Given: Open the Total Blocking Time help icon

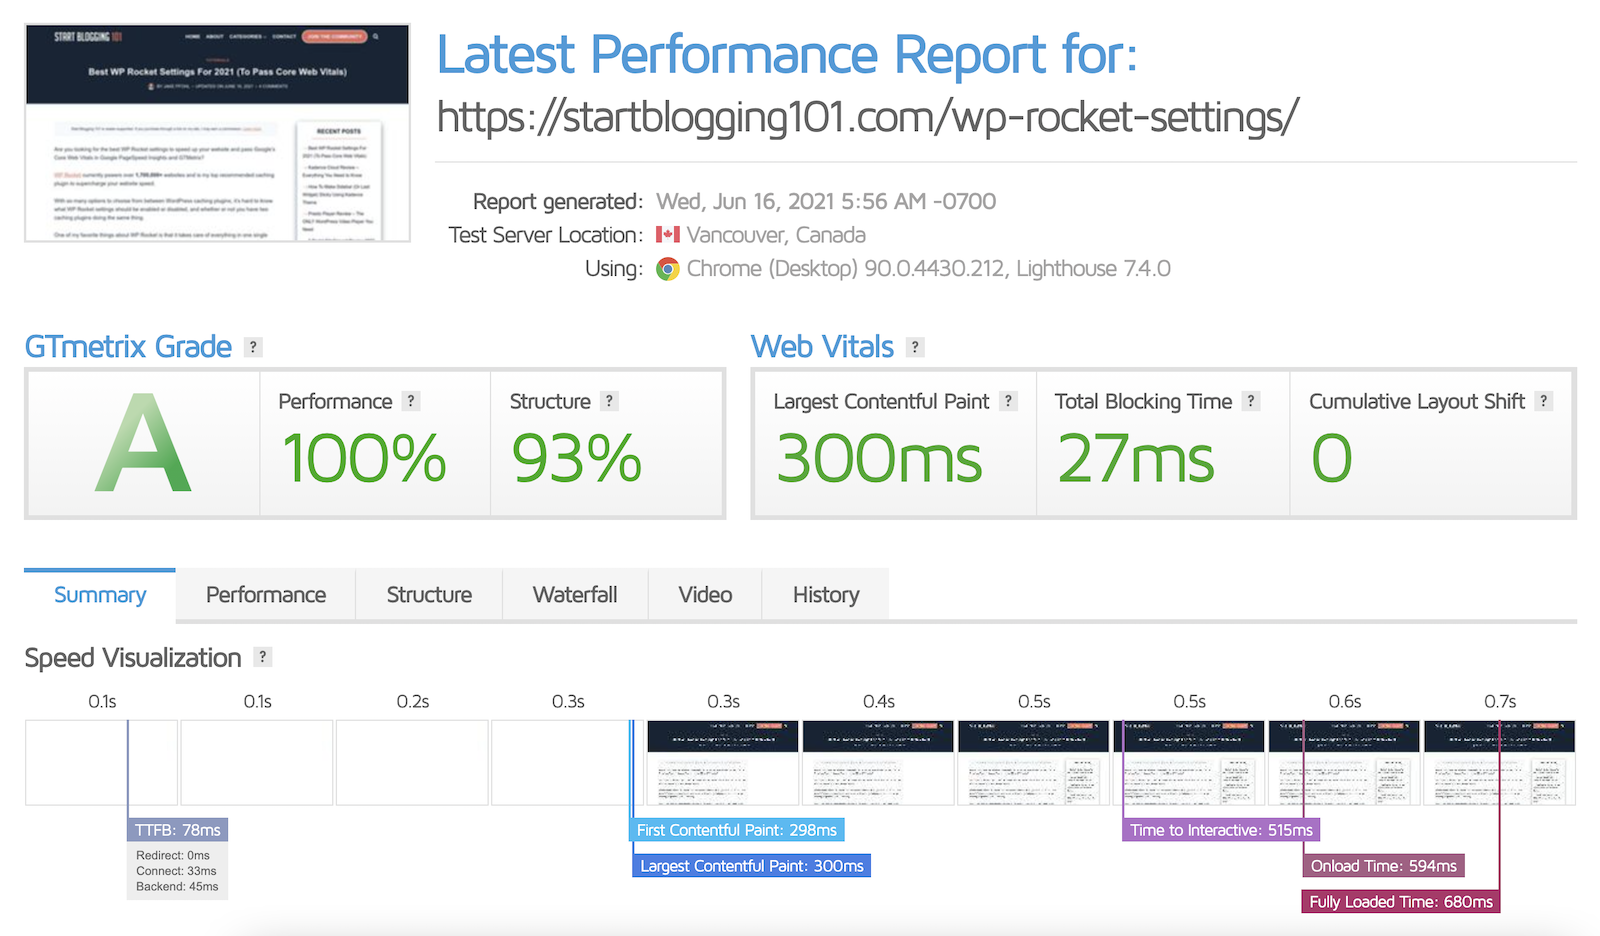Looking at the screenshot, I should (x=1251, y=401).
